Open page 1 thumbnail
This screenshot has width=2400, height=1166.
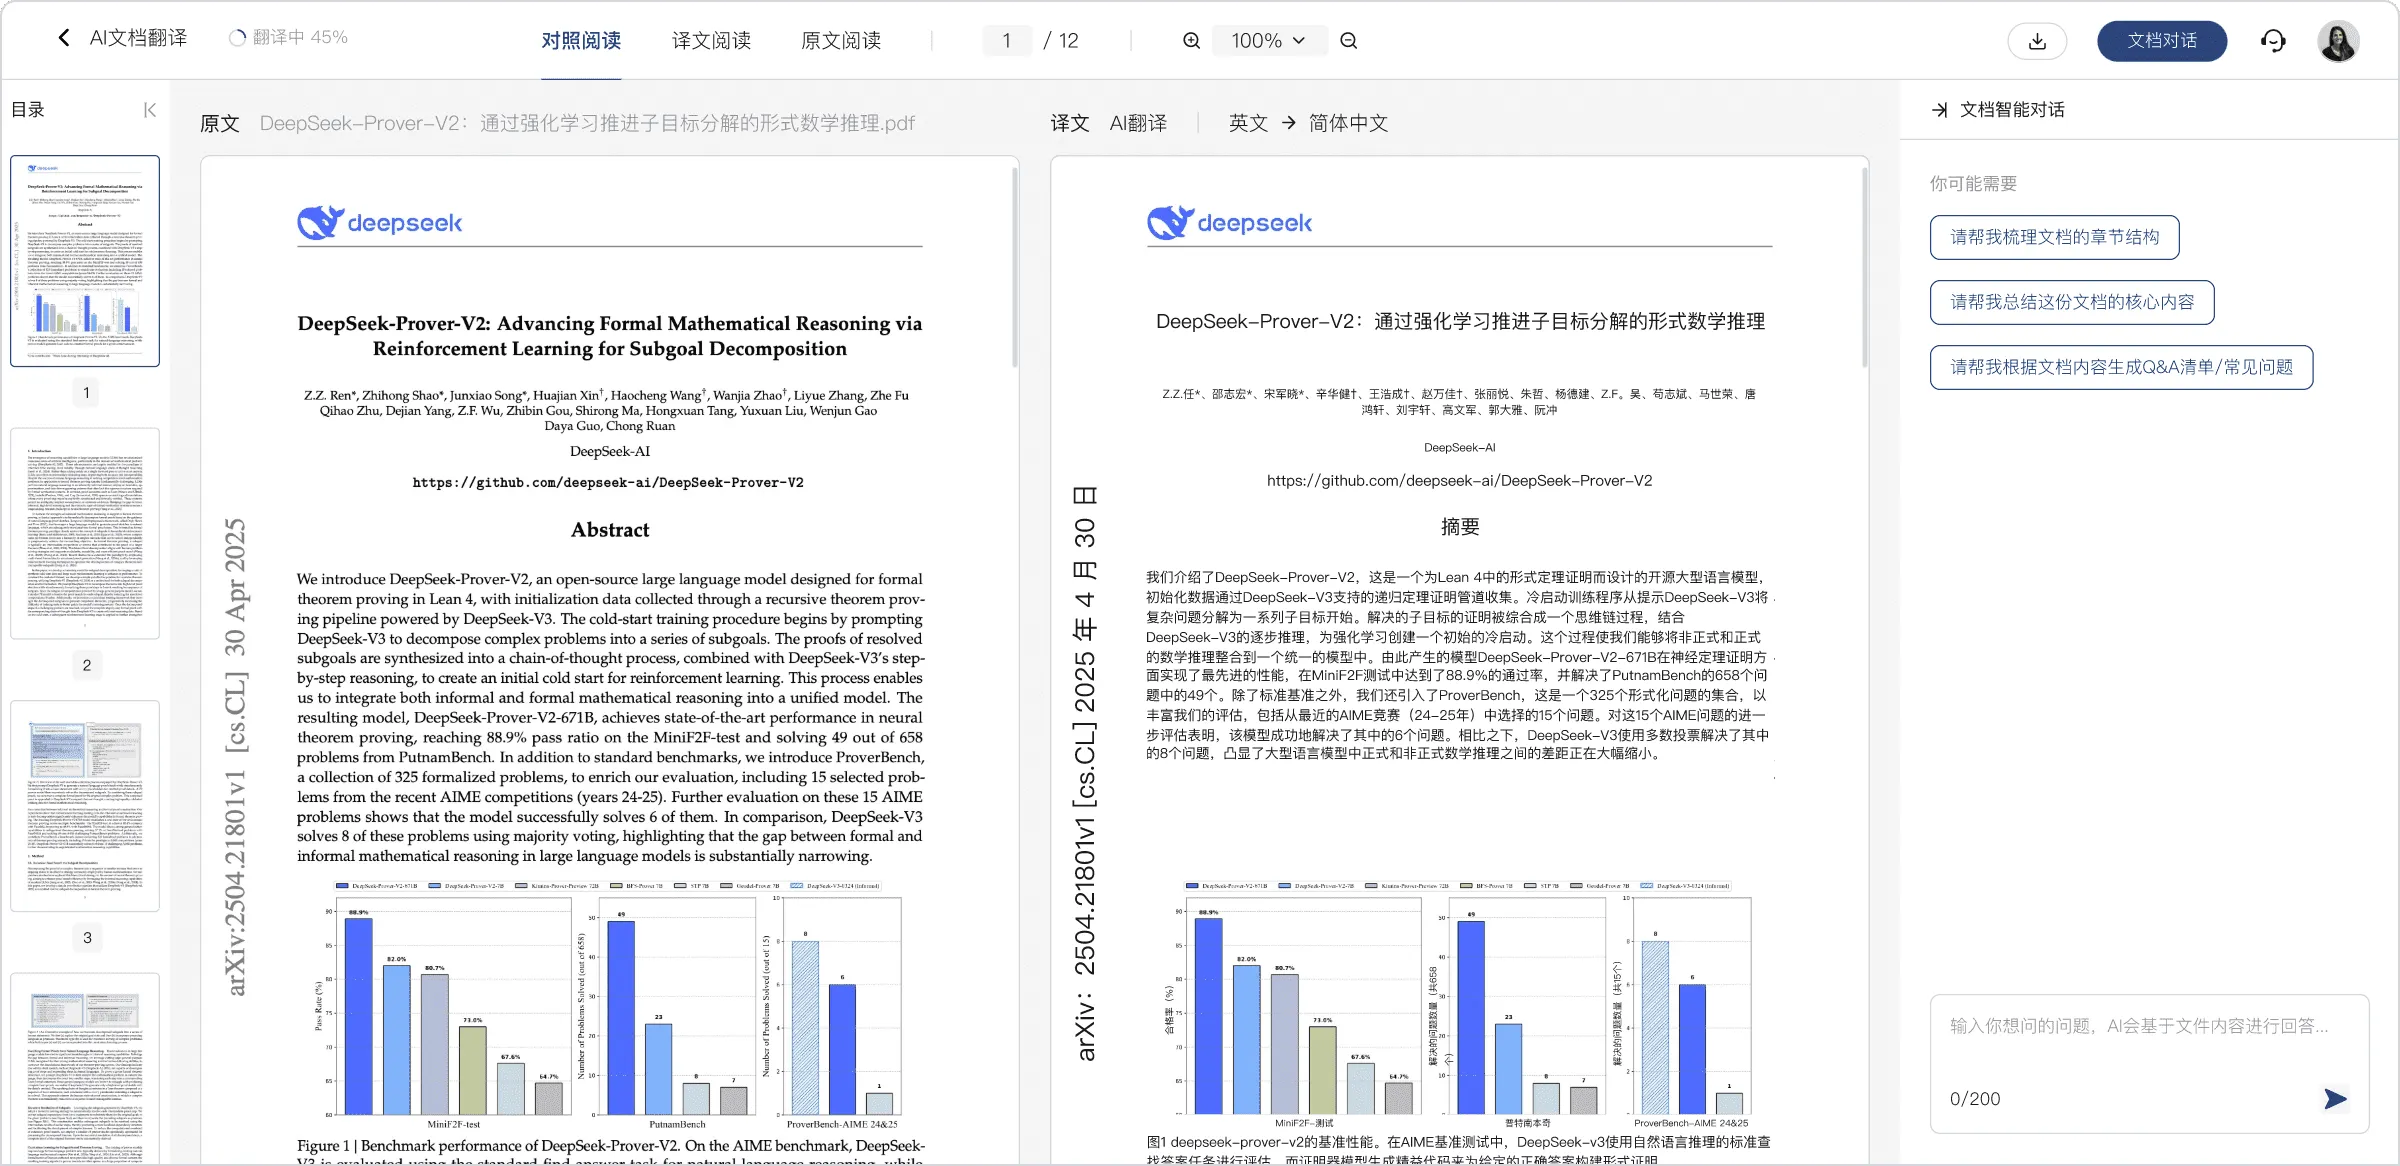coord(85,261)
